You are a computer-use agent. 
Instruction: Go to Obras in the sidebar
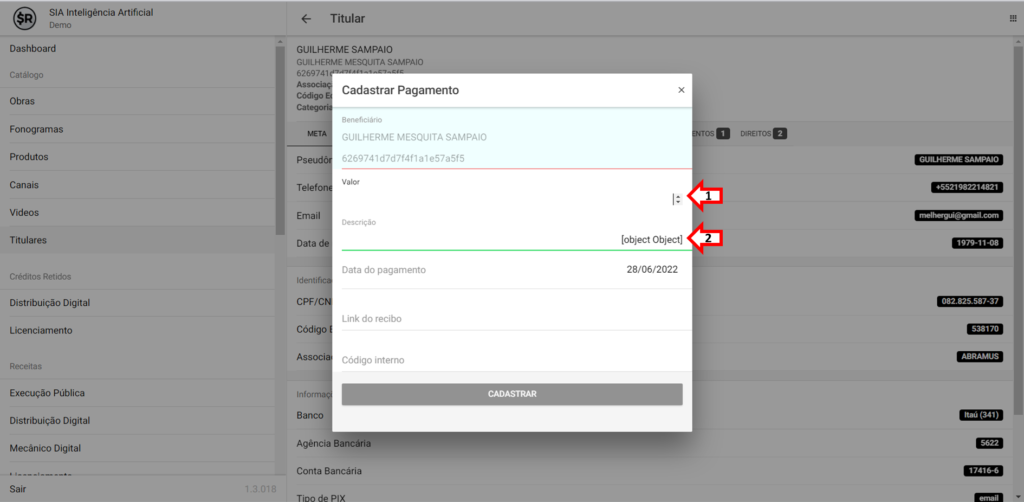coord(23,102)
